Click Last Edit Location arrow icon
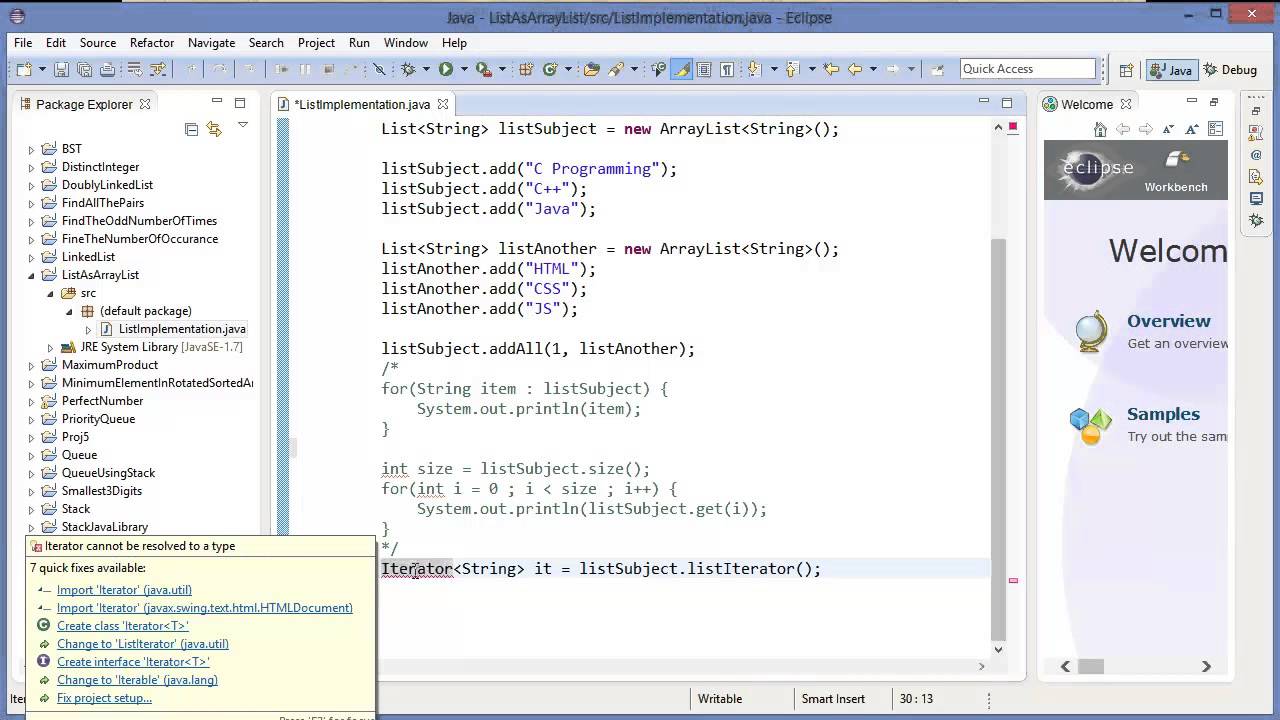Screen dimensions: 1280x720 831,69
